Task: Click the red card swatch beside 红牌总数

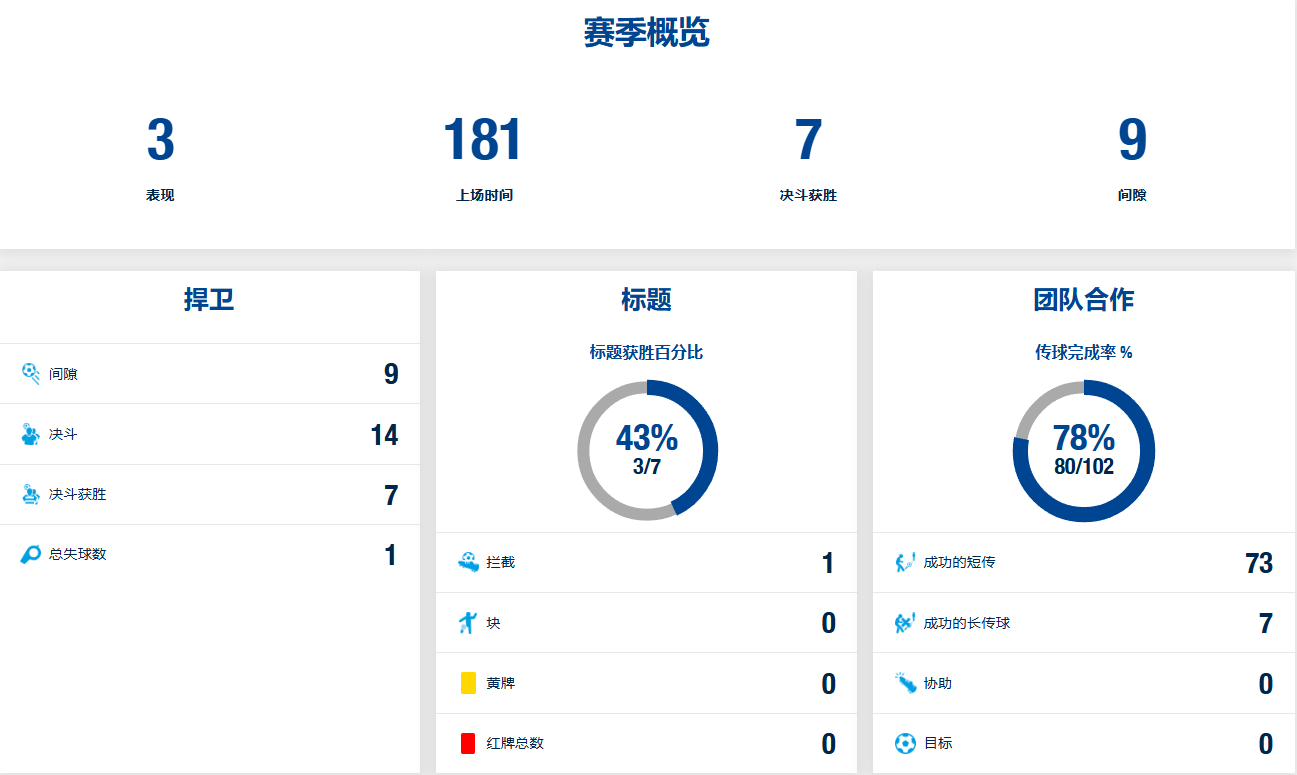Action: [468, 744]
